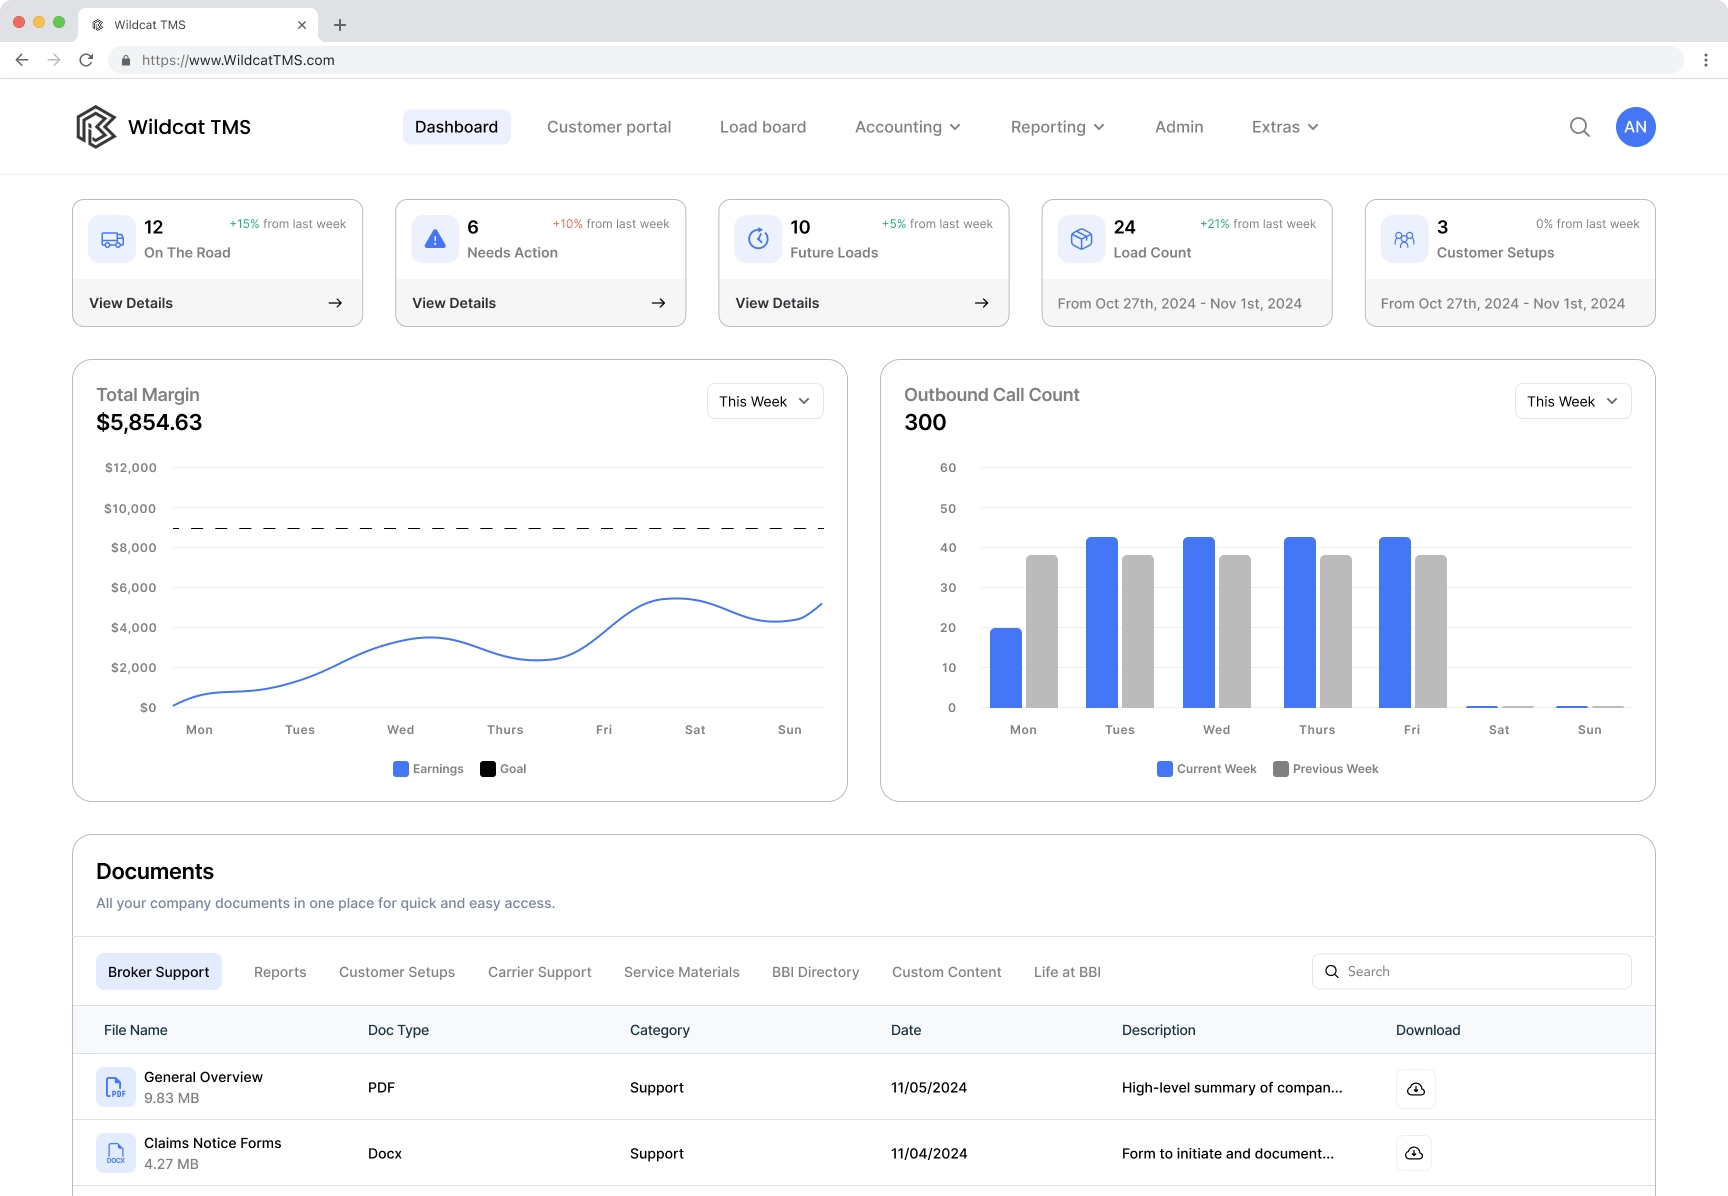Click the warning triangle icon on Needs Action card
This screenshot has height=1196, width=1728.
(434, 239)
